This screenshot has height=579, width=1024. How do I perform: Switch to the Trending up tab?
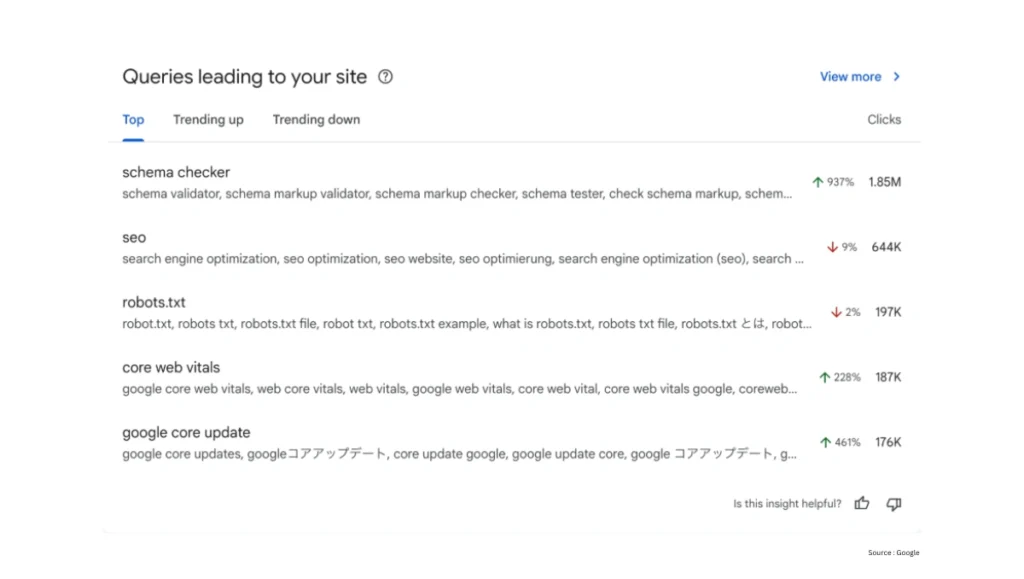tap(208, 119)
